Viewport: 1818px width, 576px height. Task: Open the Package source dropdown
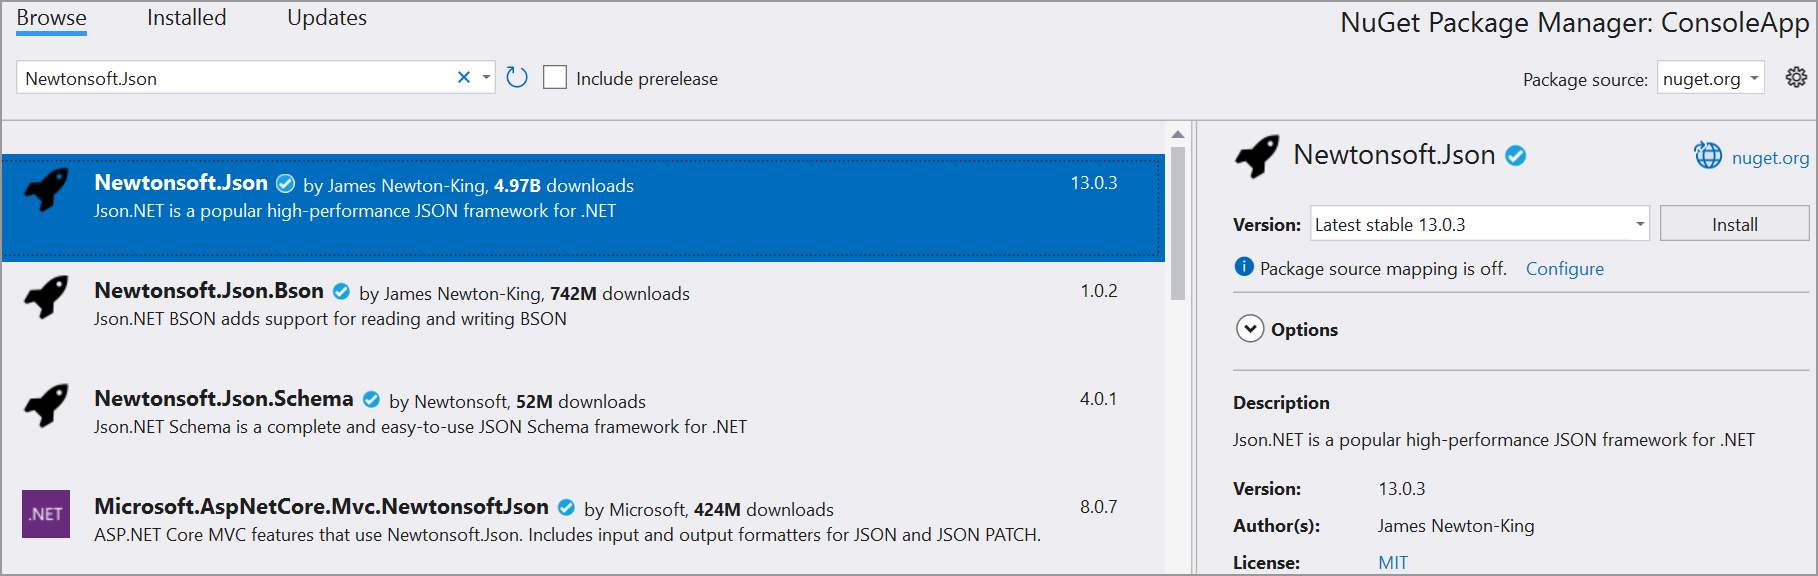1710,78
